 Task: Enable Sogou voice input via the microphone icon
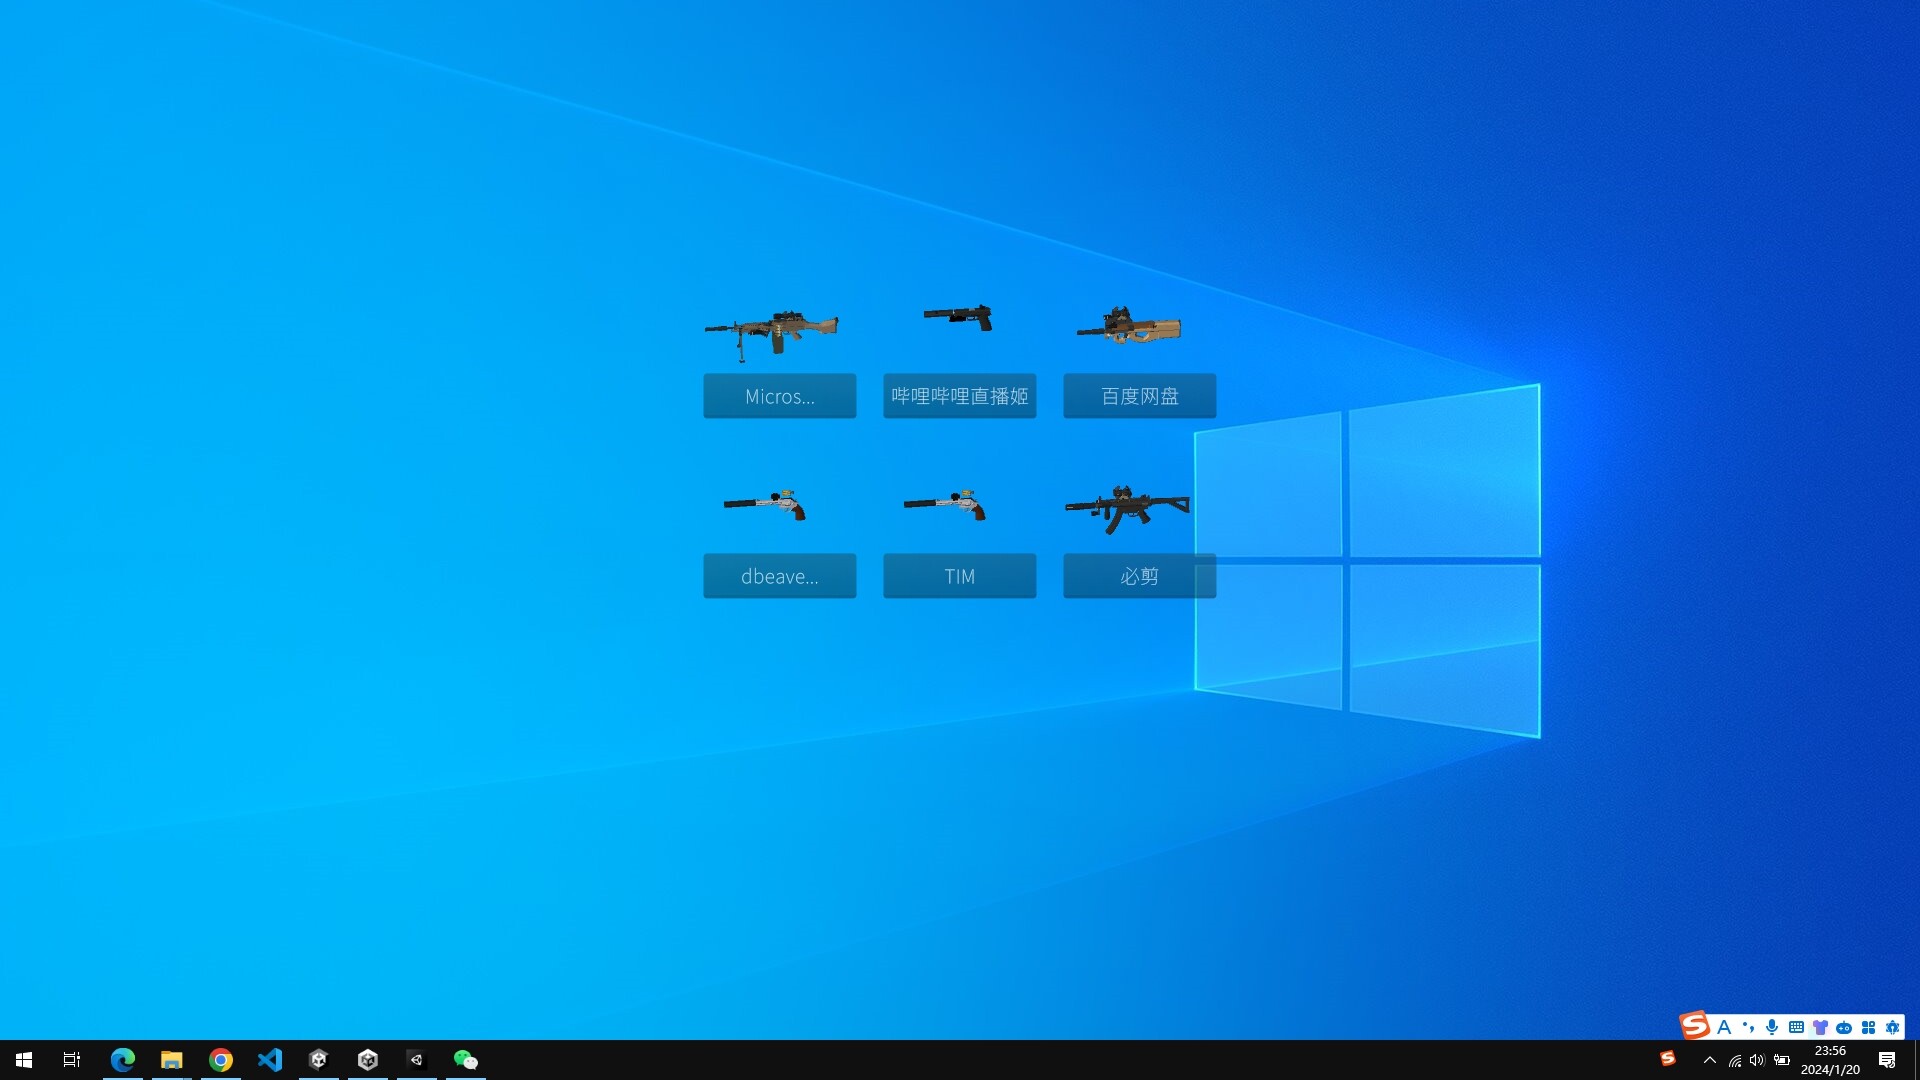1771,1027
